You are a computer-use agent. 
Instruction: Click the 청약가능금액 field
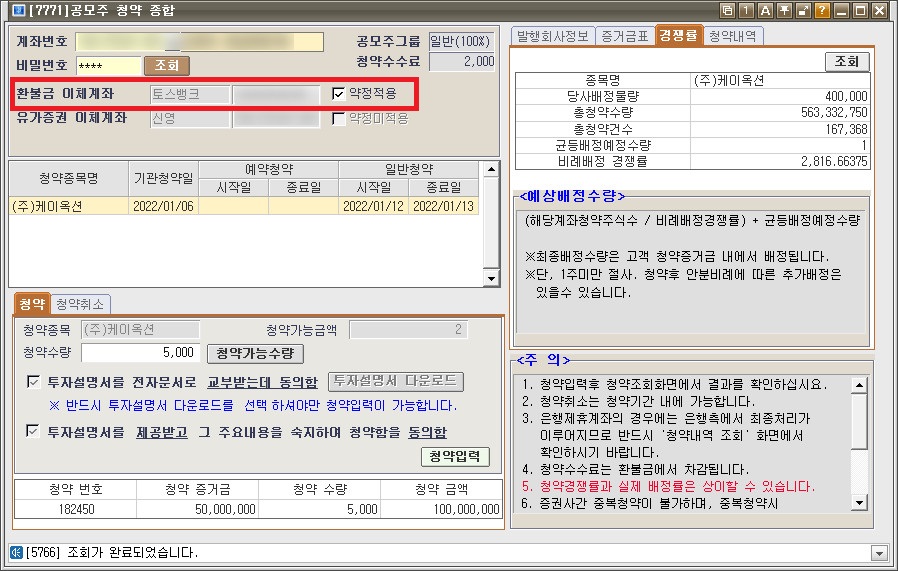click(408, 330)
